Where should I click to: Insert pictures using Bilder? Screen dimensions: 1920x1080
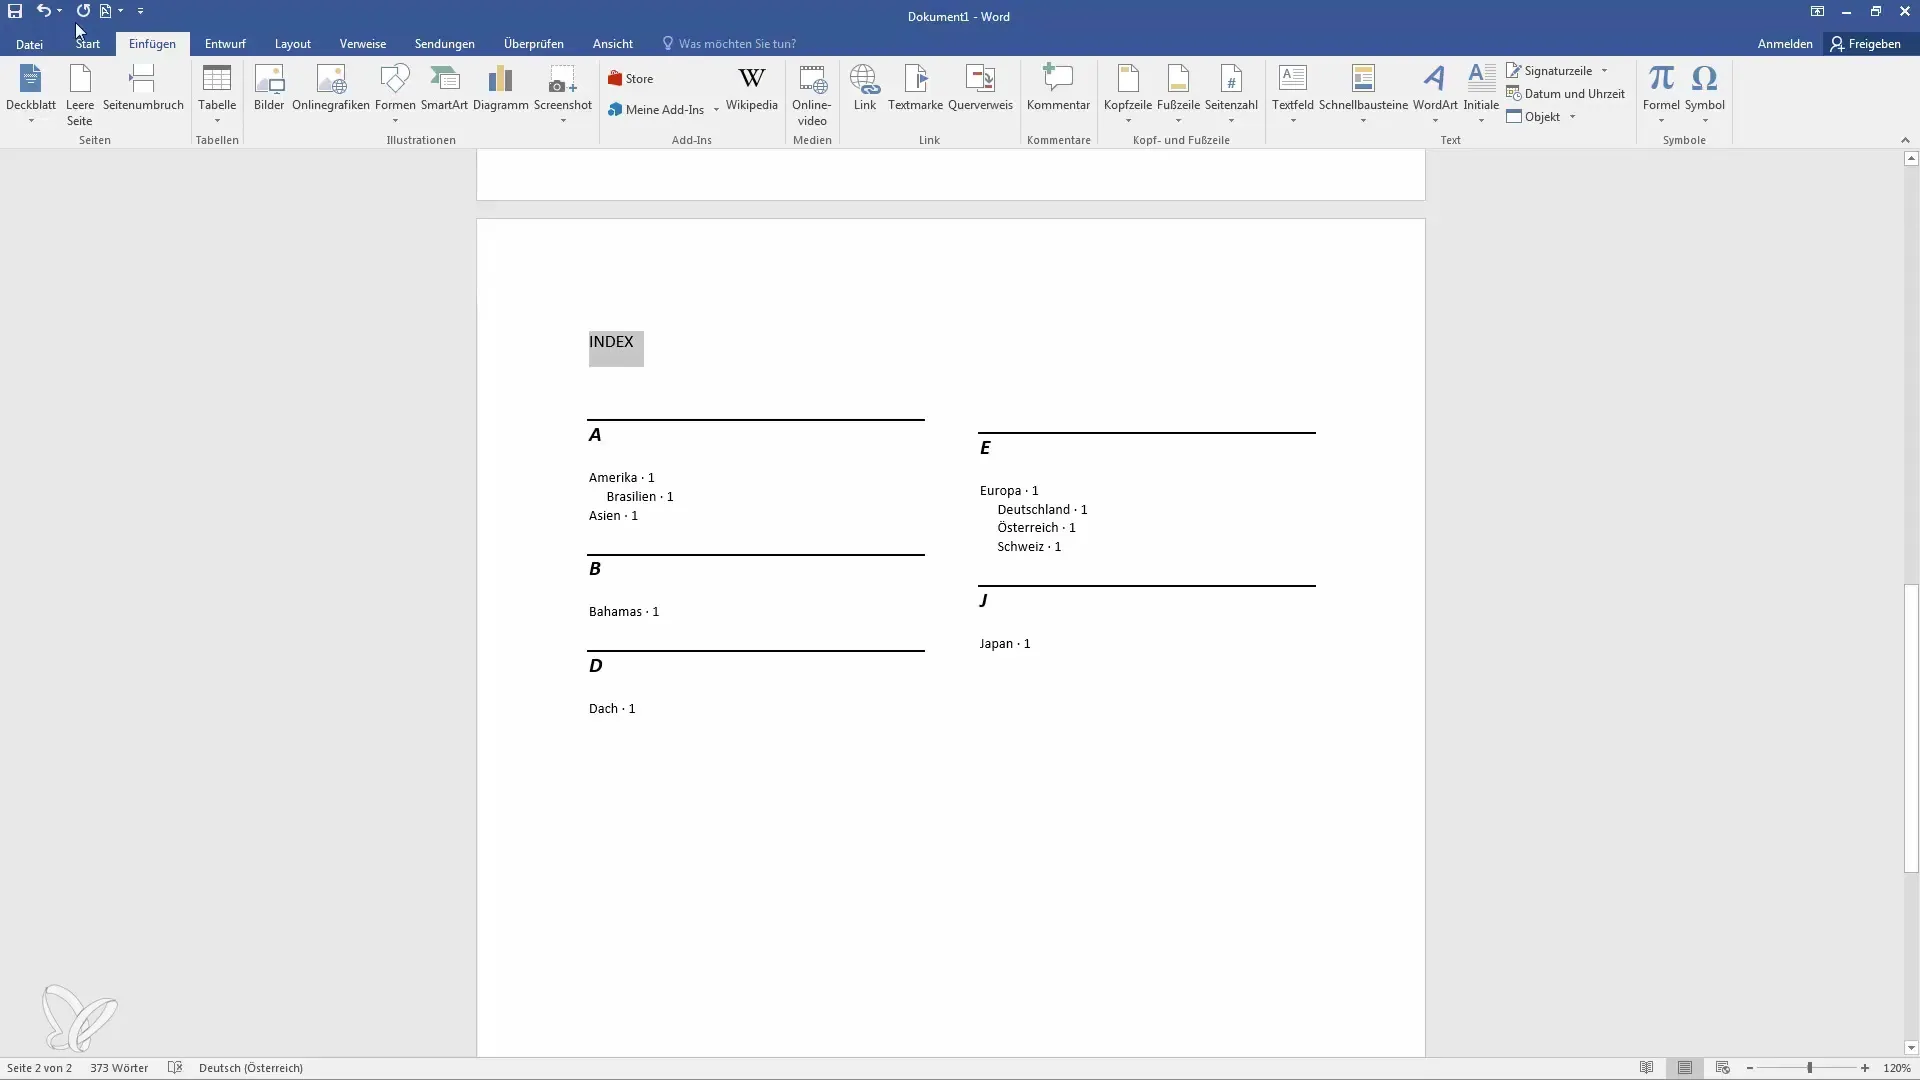point(269,88)
